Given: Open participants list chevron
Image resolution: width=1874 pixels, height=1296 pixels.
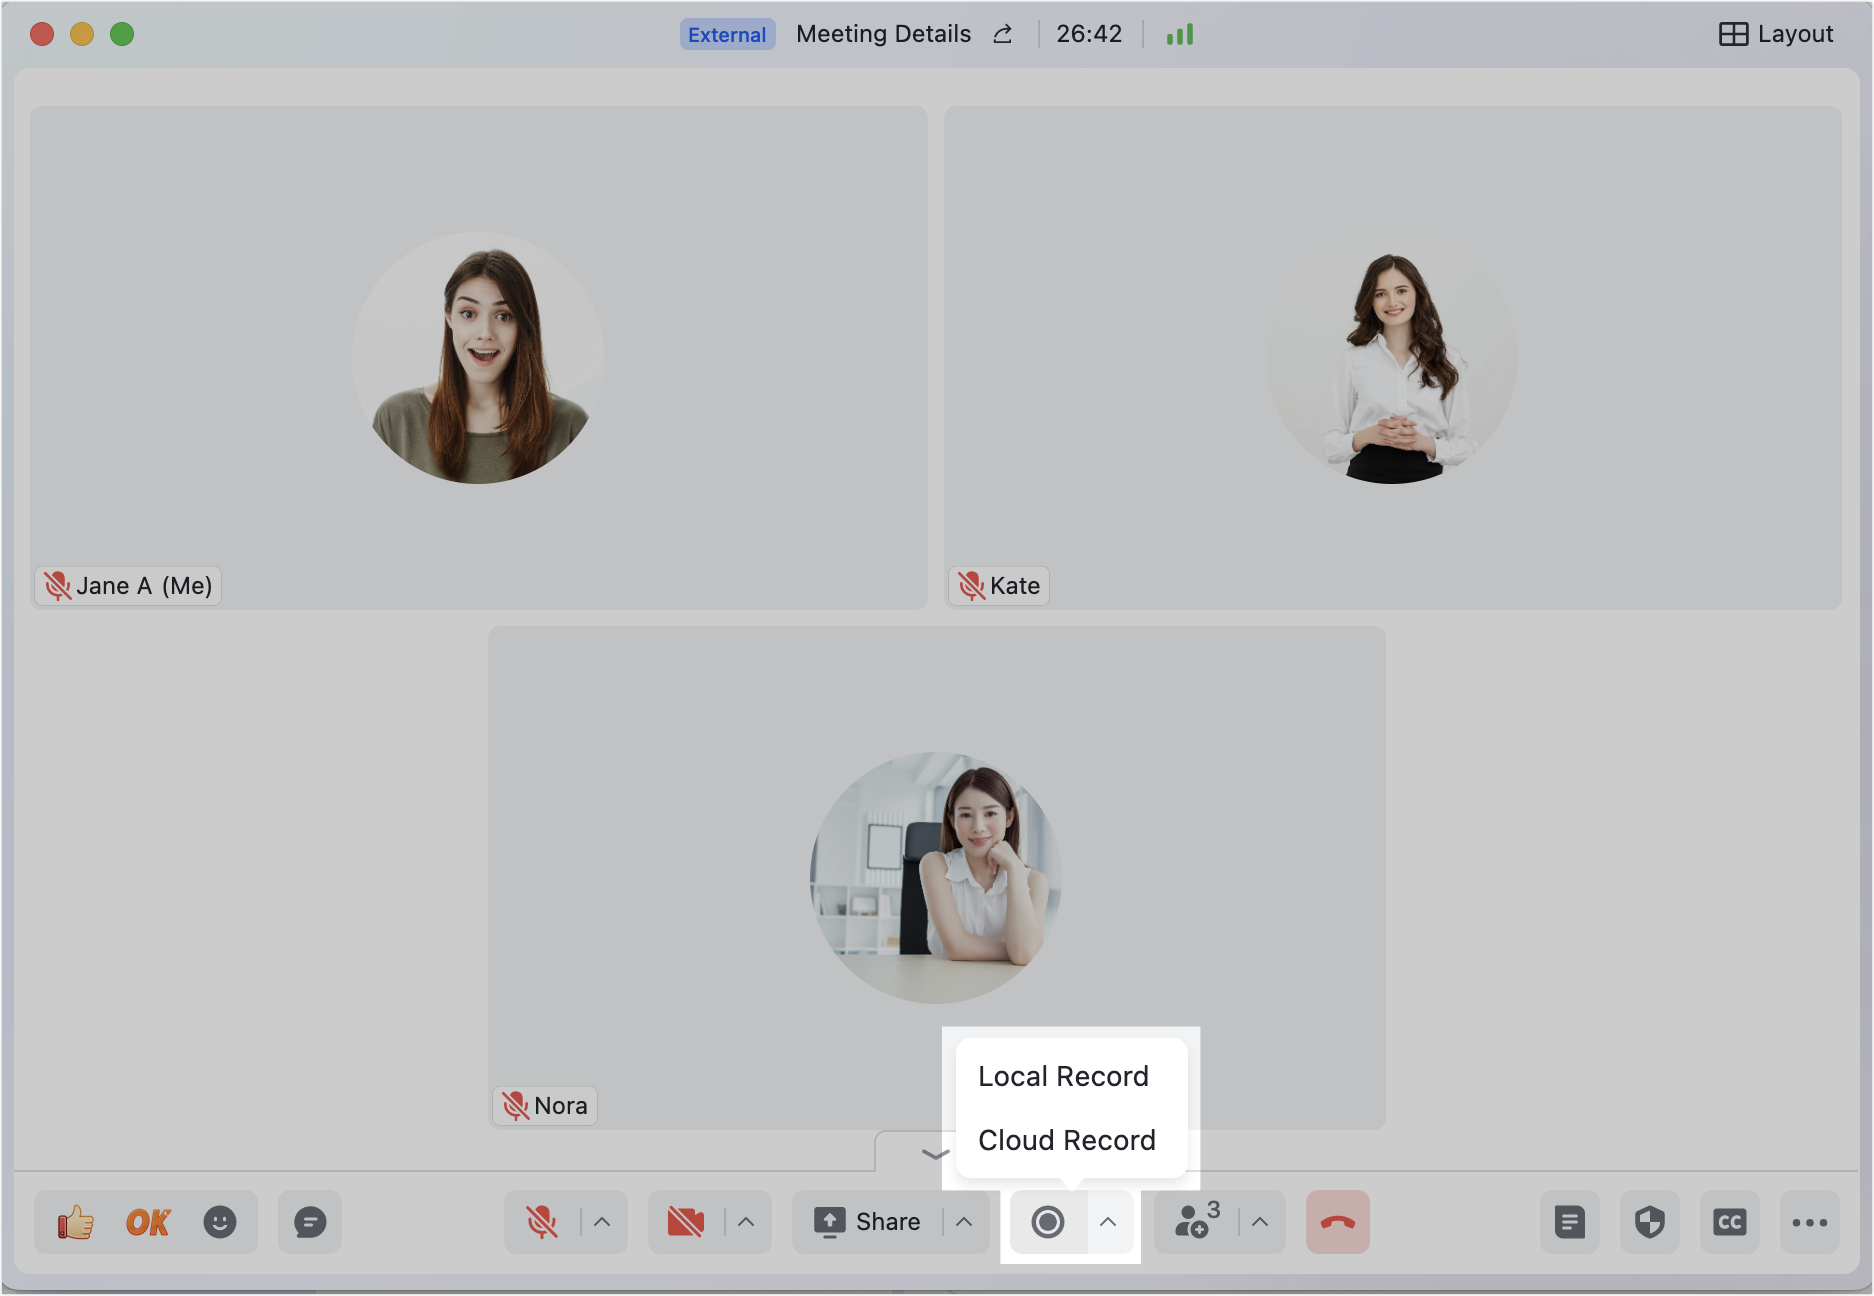Looking at the screenshot, I should click(x=1258, y=1221).
